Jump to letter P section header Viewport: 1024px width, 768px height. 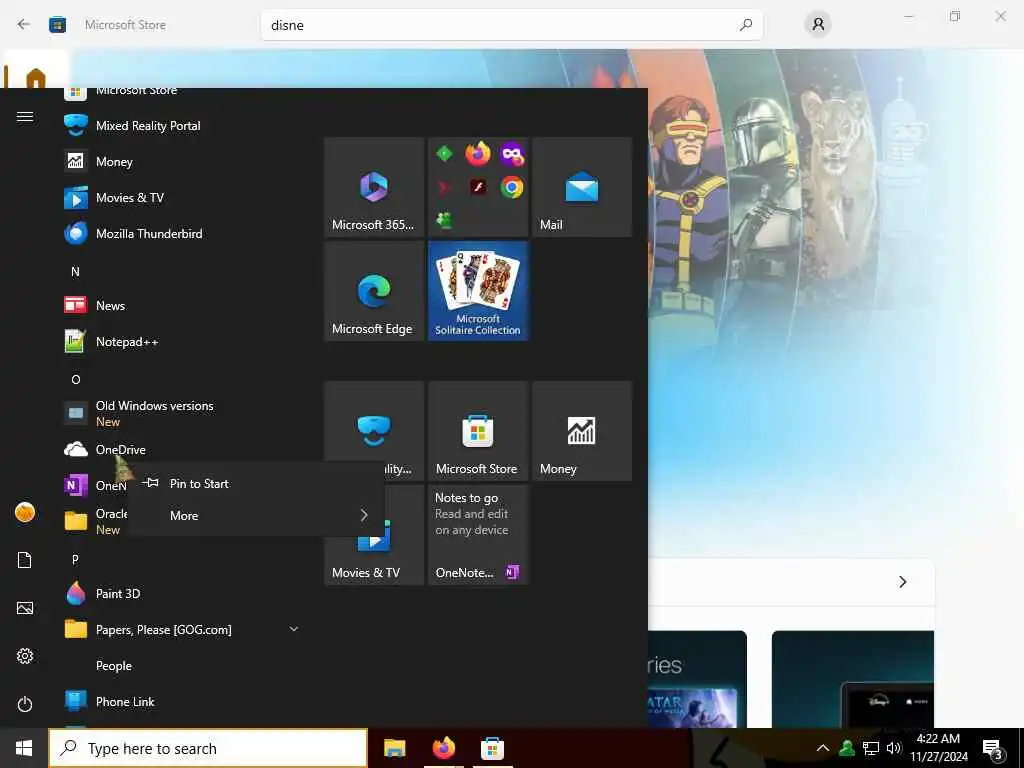75,559
